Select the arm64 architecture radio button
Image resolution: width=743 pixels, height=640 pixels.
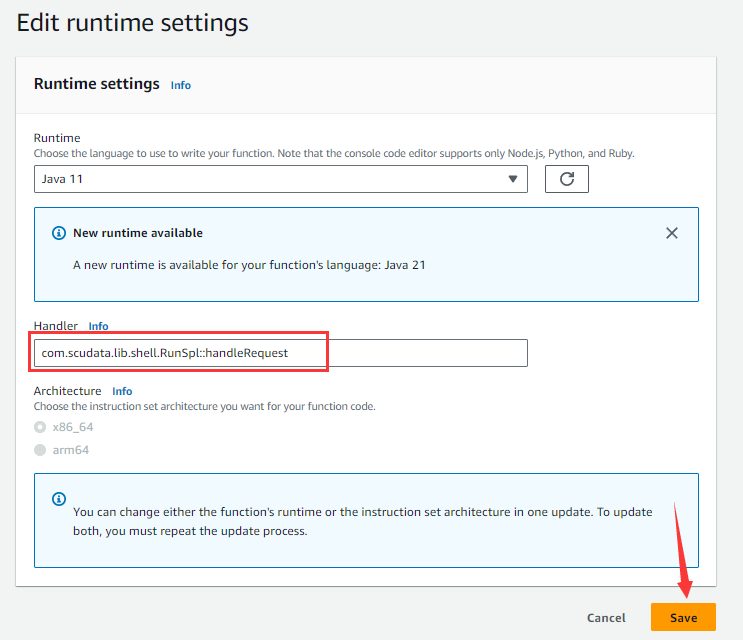[x=40, y=450]
